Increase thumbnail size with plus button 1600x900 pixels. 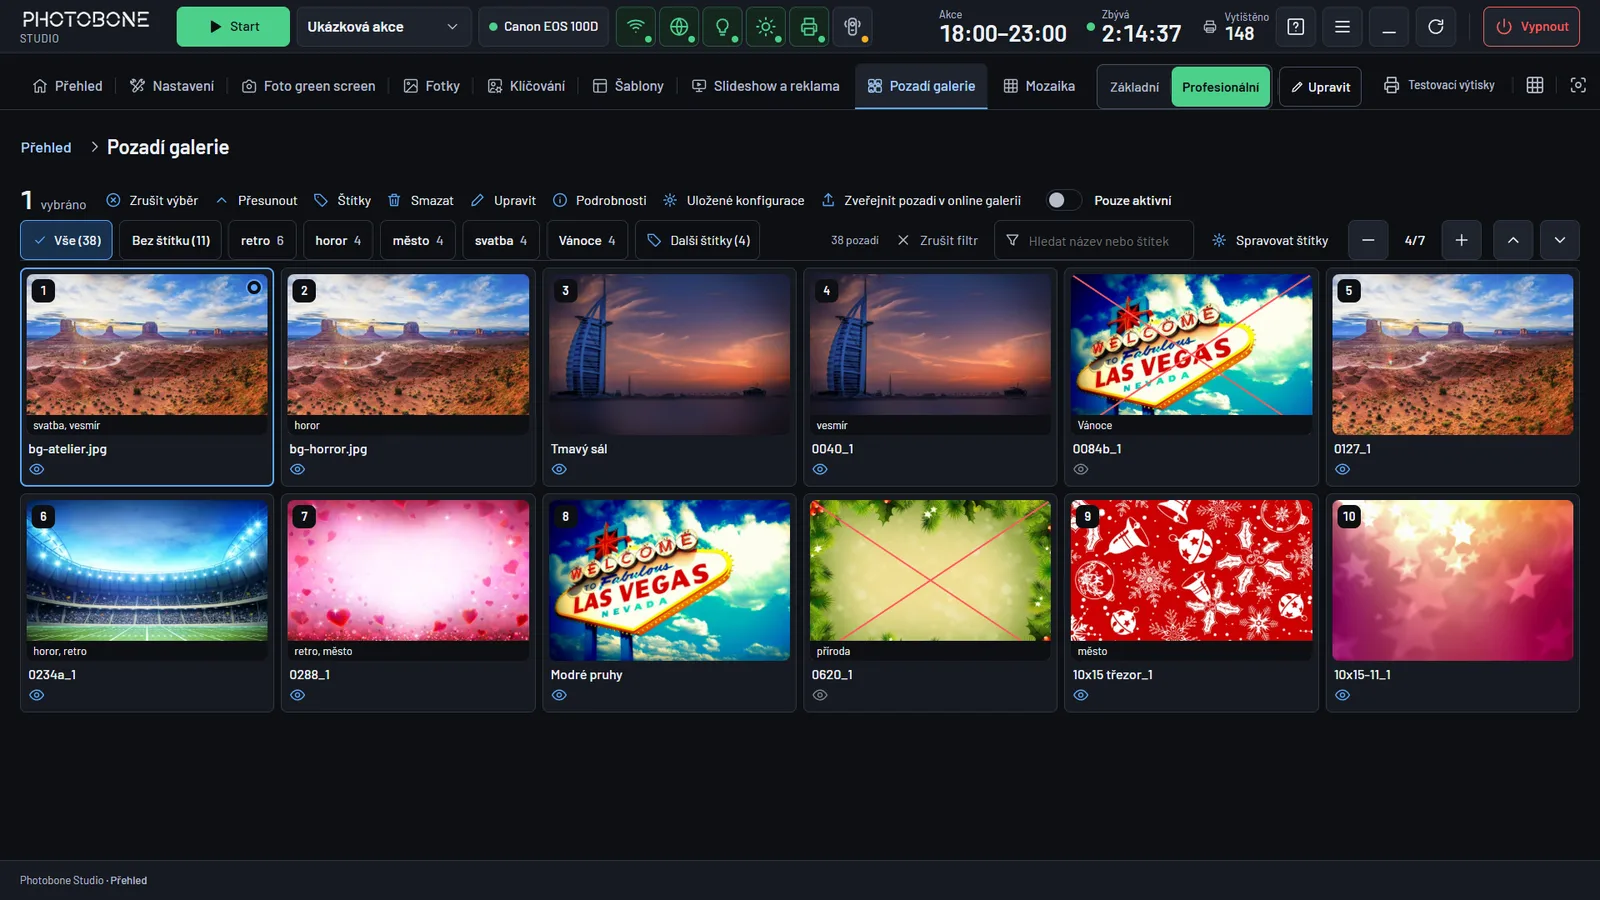[x=1461, y=240]
